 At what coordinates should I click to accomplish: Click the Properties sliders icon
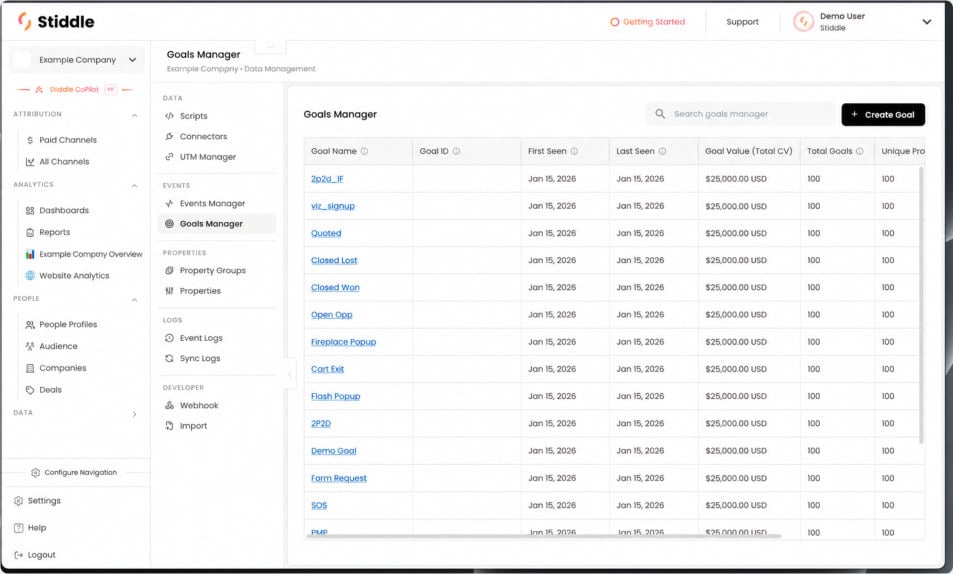click(x=170, y=291)
